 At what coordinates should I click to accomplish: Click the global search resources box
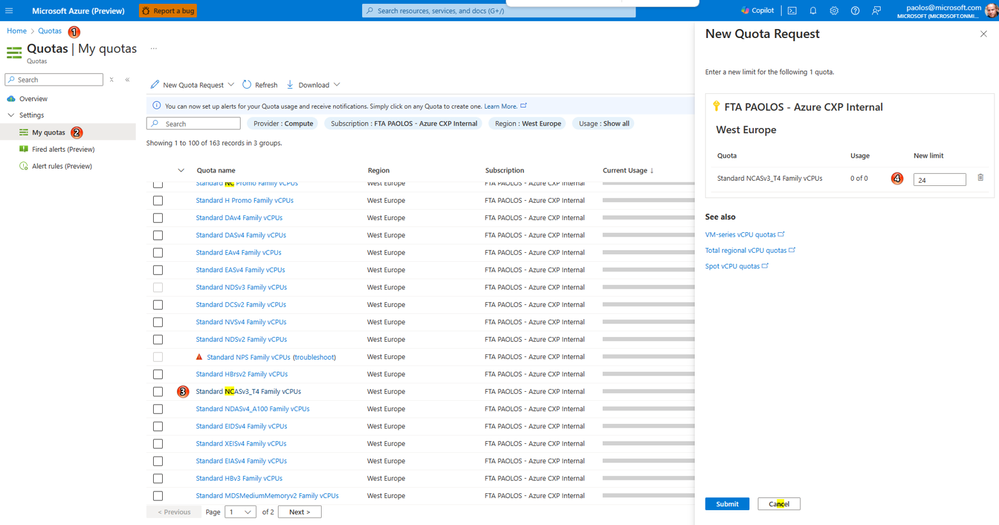(499, 11)
